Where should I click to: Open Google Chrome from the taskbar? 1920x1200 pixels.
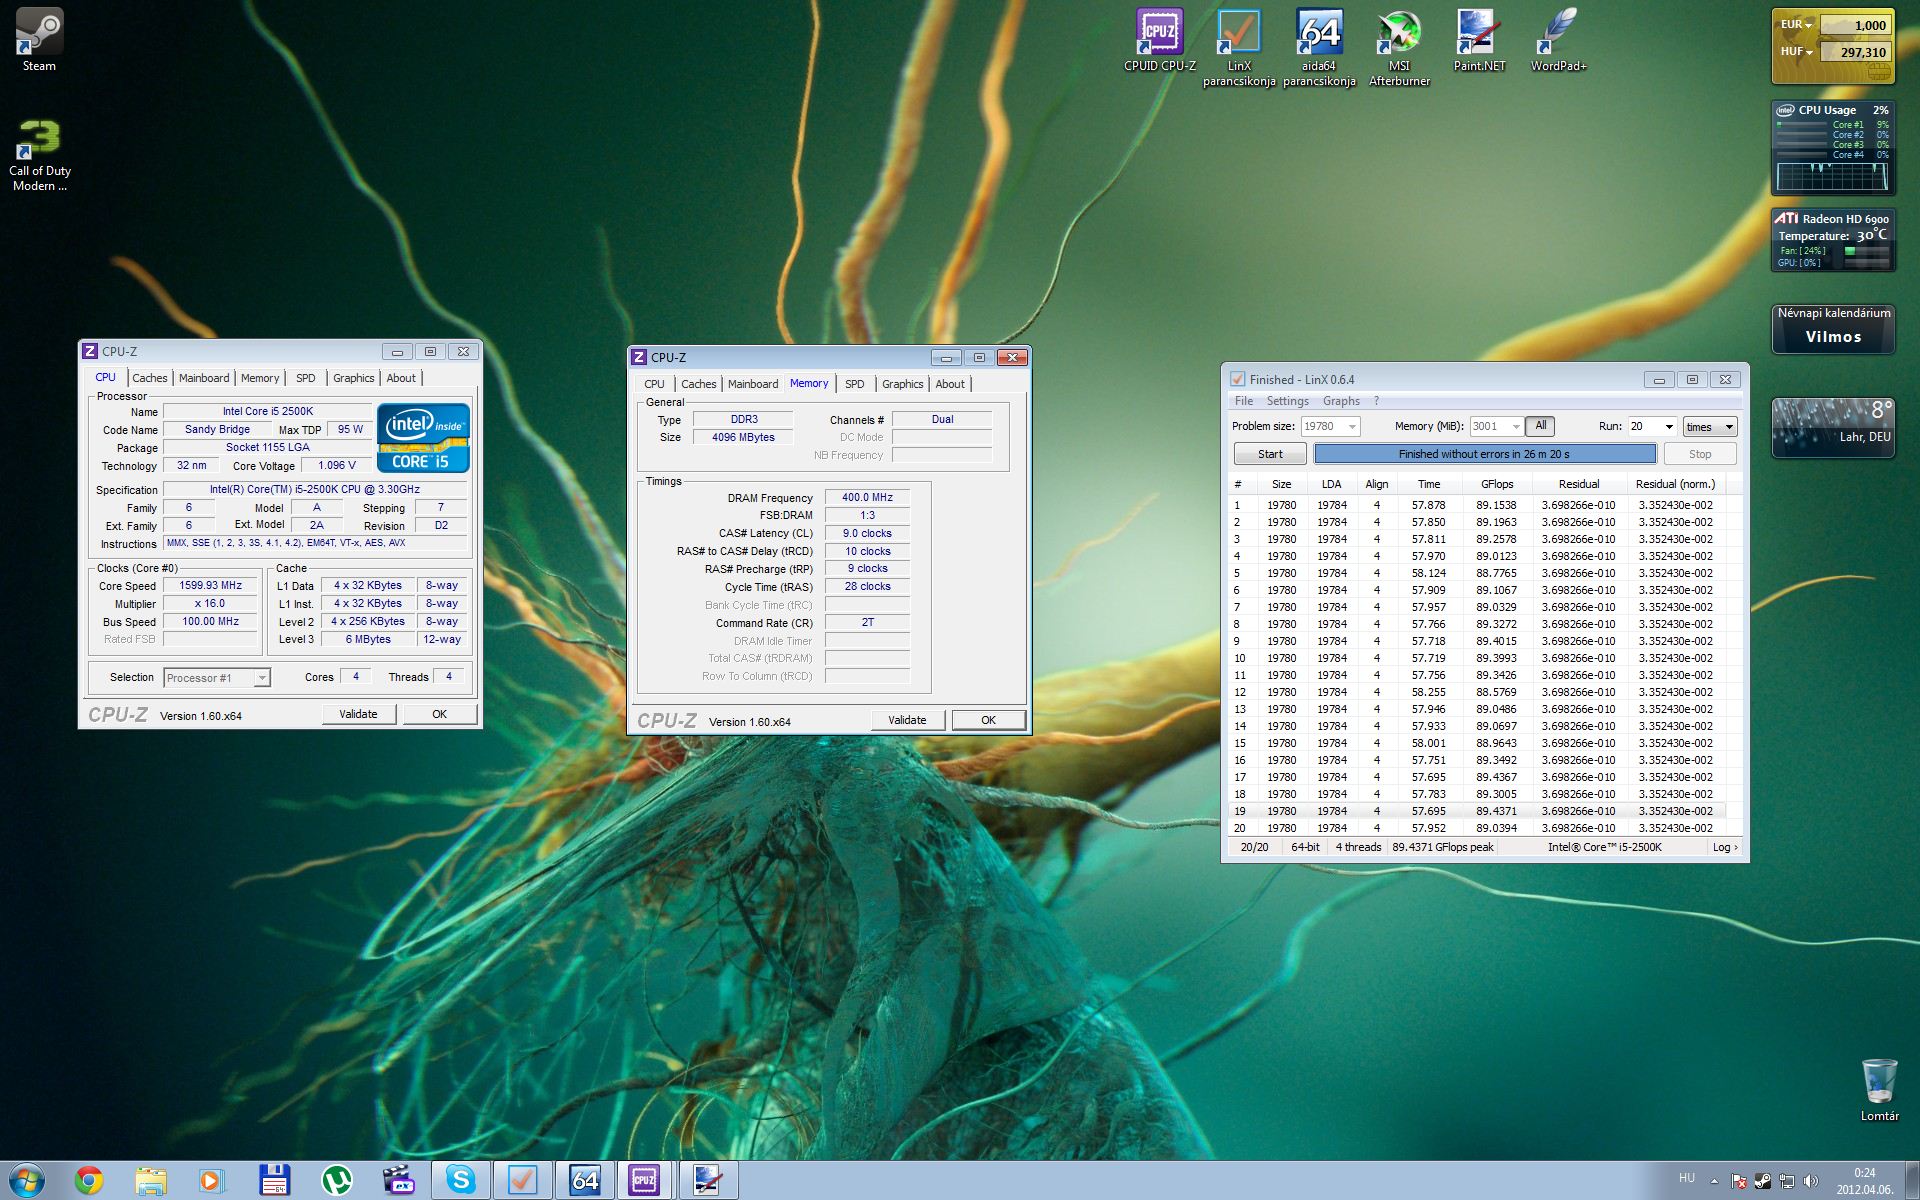pos(89,1180)
